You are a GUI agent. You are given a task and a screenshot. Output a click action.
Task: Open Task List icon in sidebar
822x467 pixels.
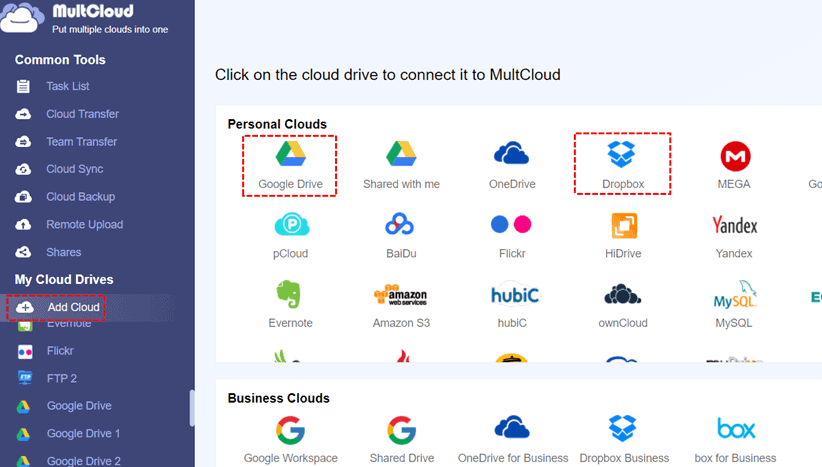[x=23, y=86]
